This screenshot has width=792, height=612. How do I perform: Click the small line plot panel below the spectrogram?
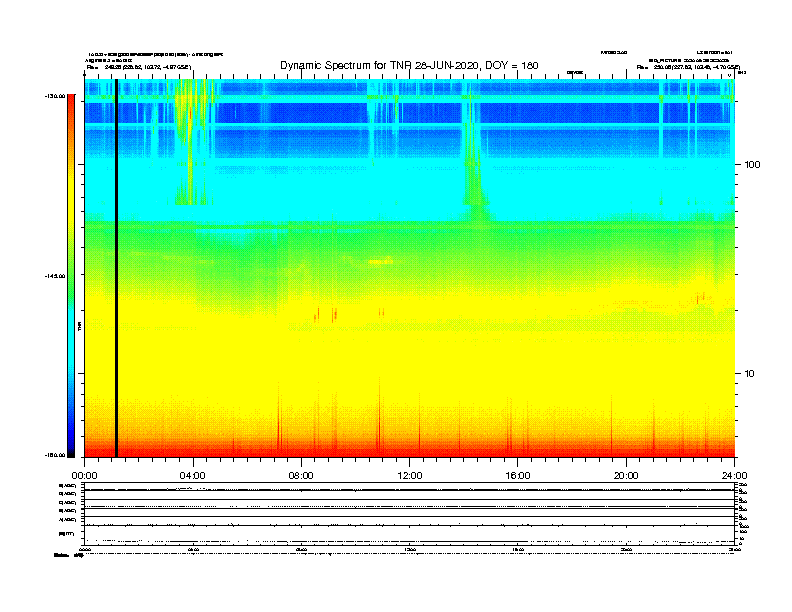(x=410, y=513)
